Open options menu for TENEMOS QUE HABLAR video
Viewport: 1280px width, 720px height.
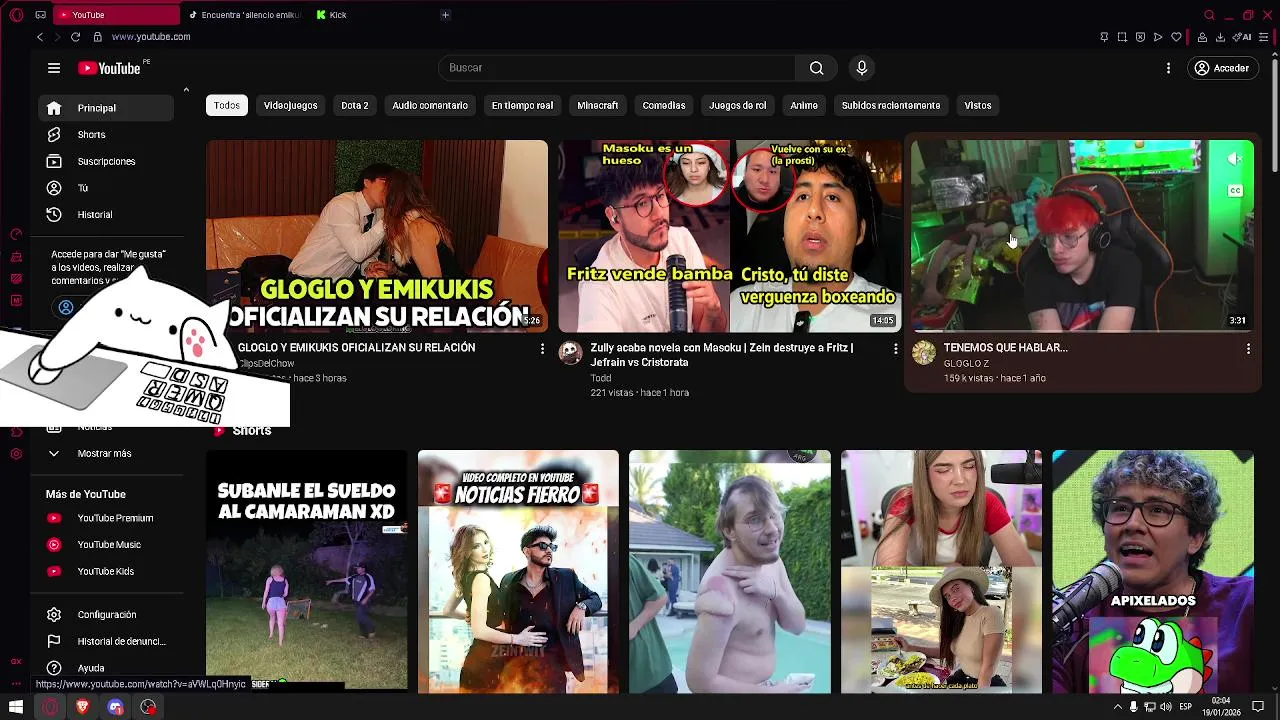pyautogui.click(x=1248, y=348)
